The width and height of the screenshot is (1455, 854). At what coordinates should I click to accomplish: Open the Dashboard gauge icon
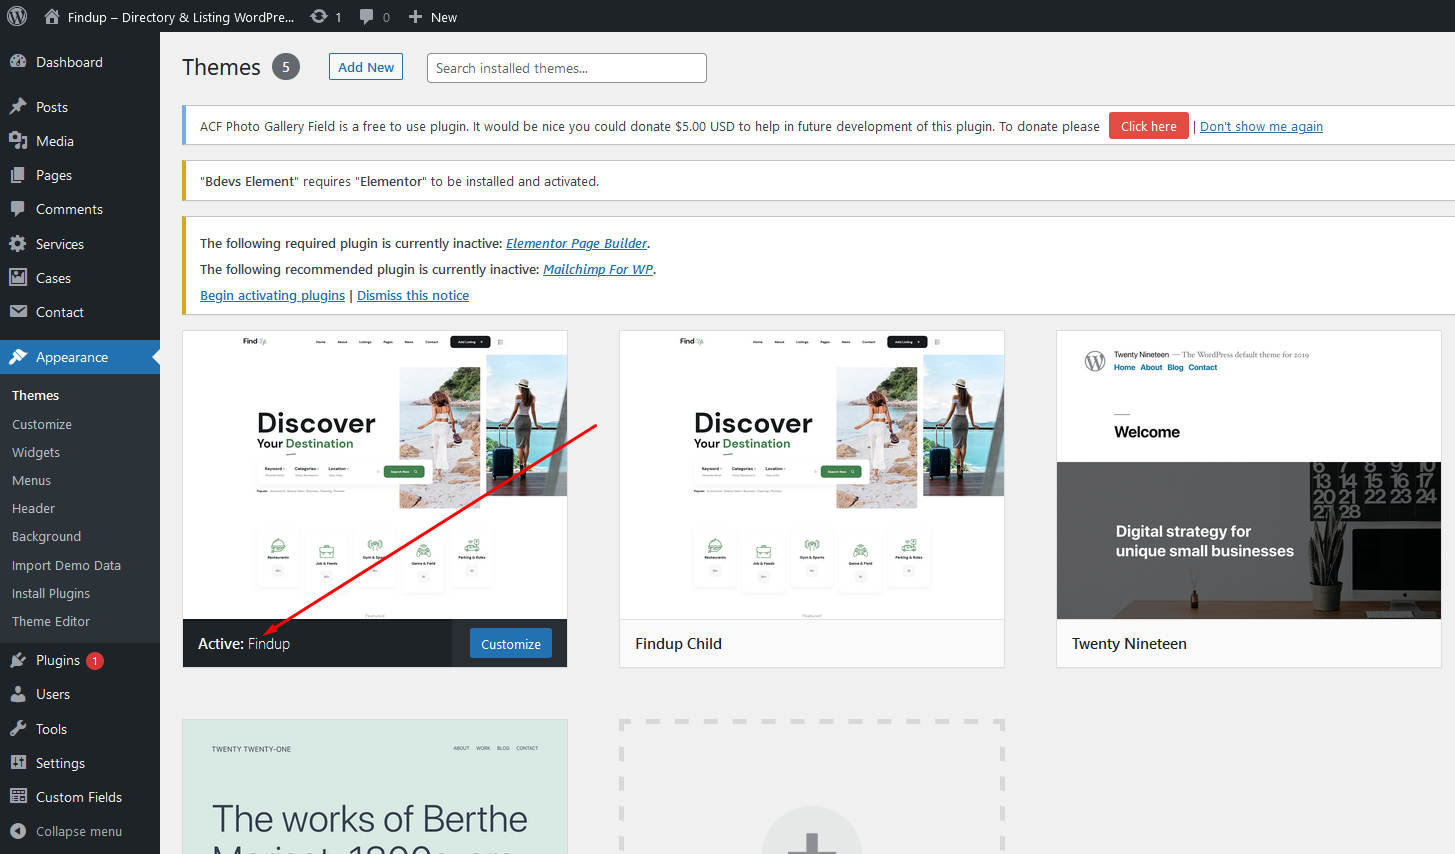tap(18, 62)
